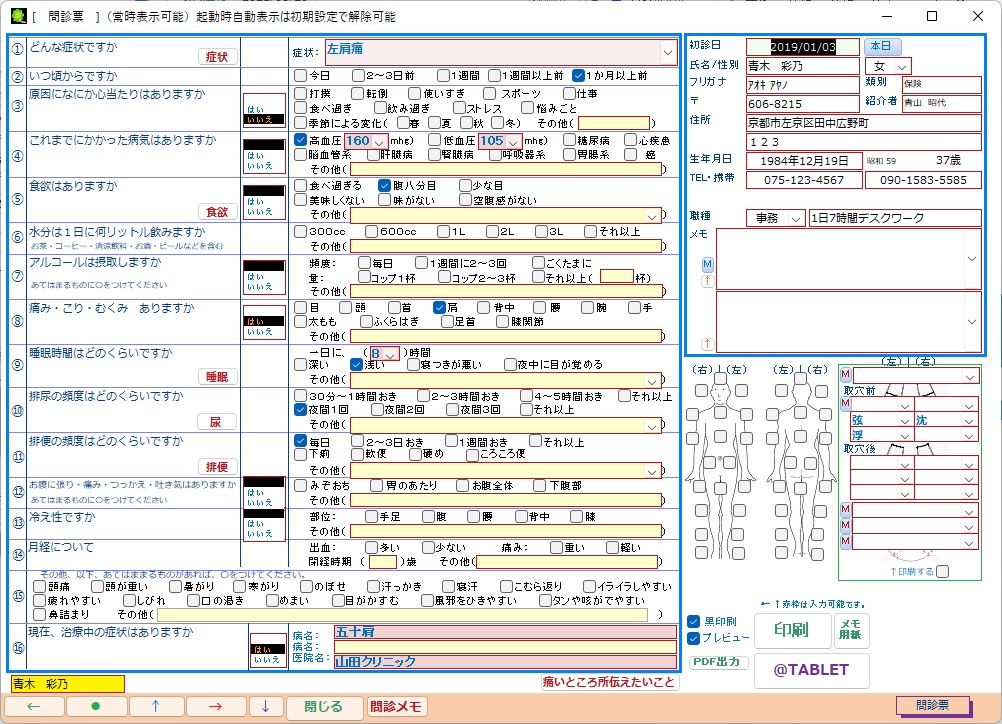
Task: Click the red M icon below 取穴前
Action: tap(845, 403)
